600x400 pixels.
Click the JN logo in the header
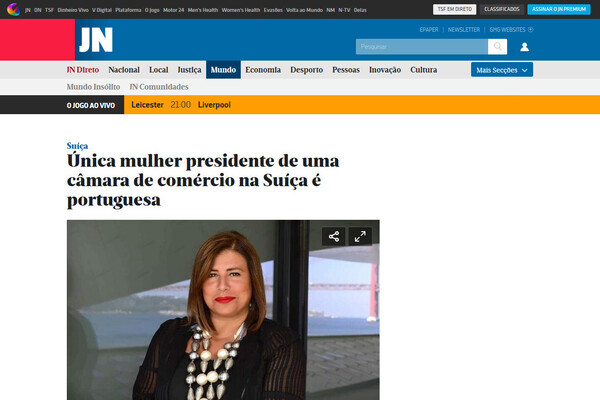pyautogui.click(x=96, y=39)
